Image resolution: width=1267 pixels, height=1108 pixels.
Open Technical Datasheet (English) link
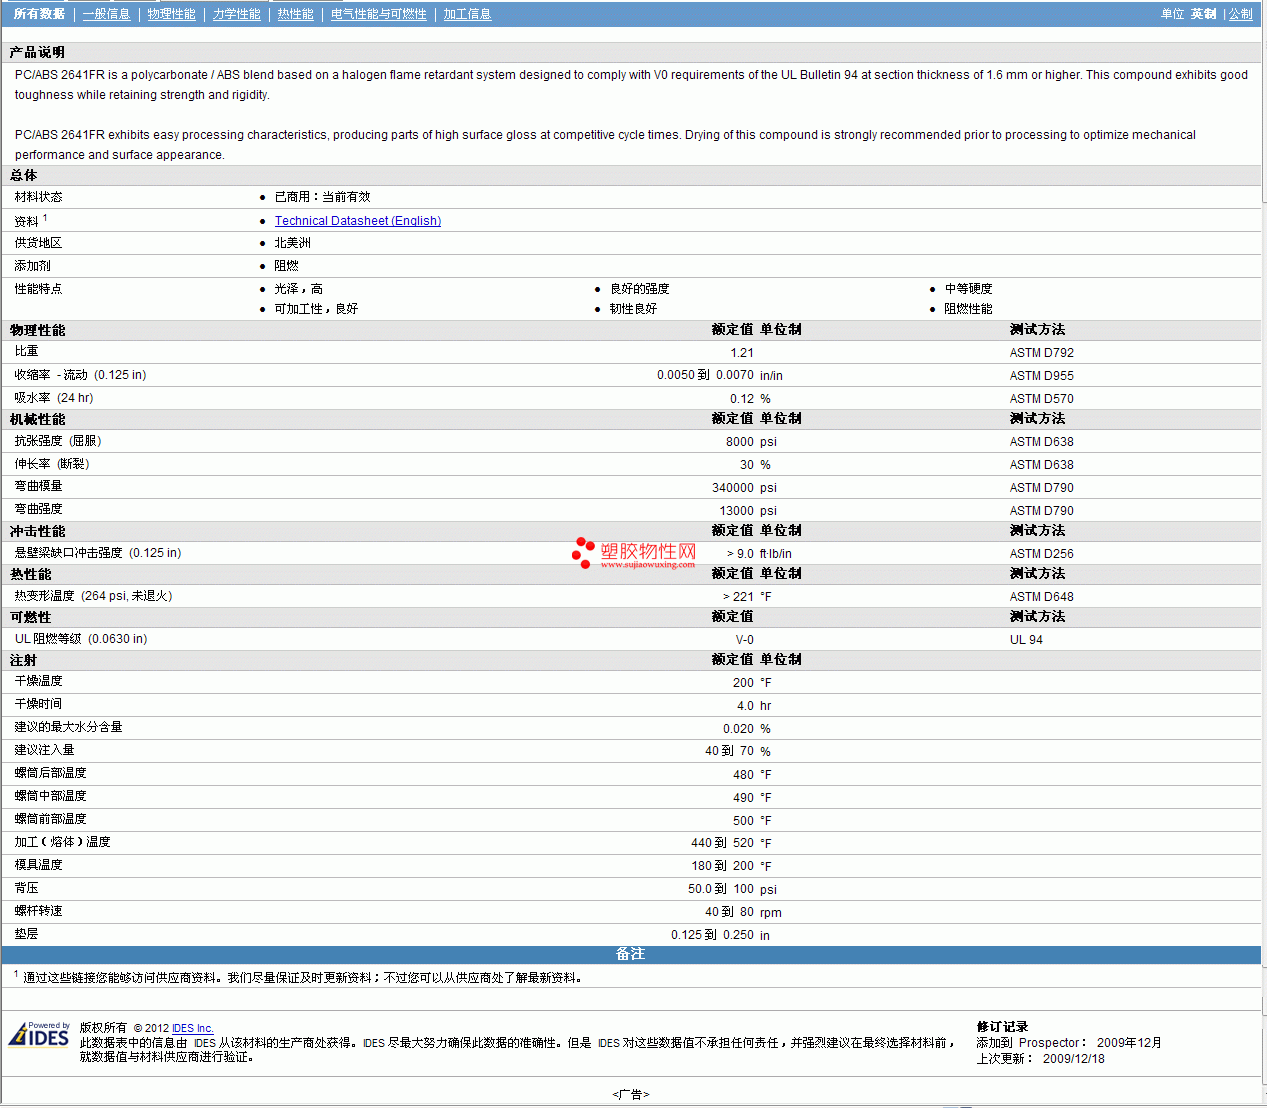tap(357, 221)
